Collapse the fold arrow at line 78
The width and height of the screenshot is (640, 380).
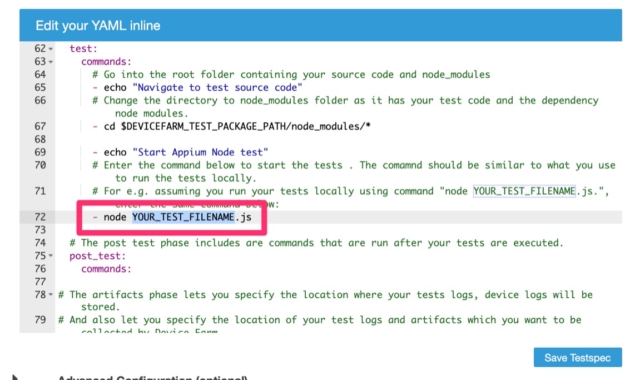pyautogui.click(x=51, y=295)
